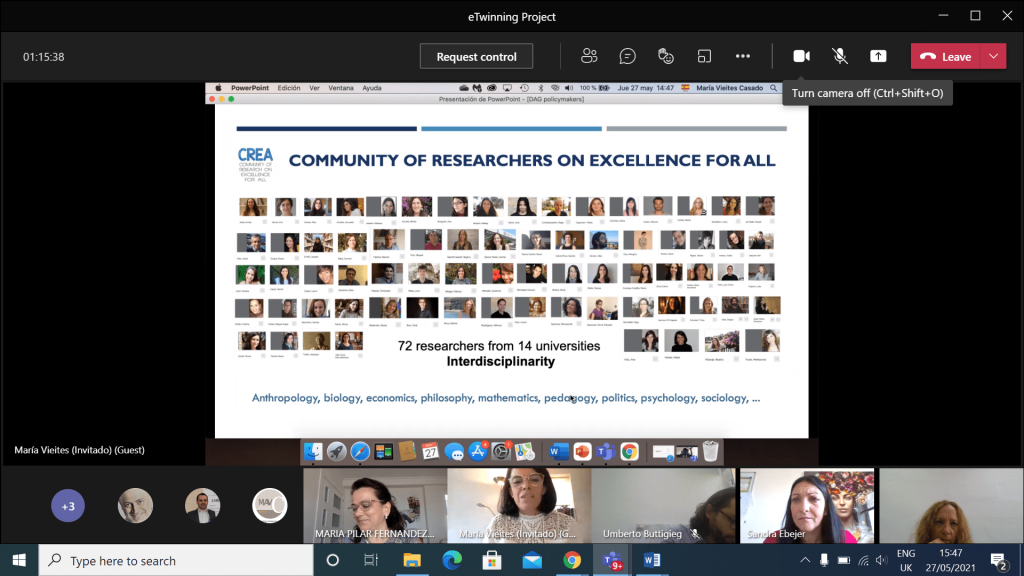
Task: Click the Request control button
Action: click(476, 57)
